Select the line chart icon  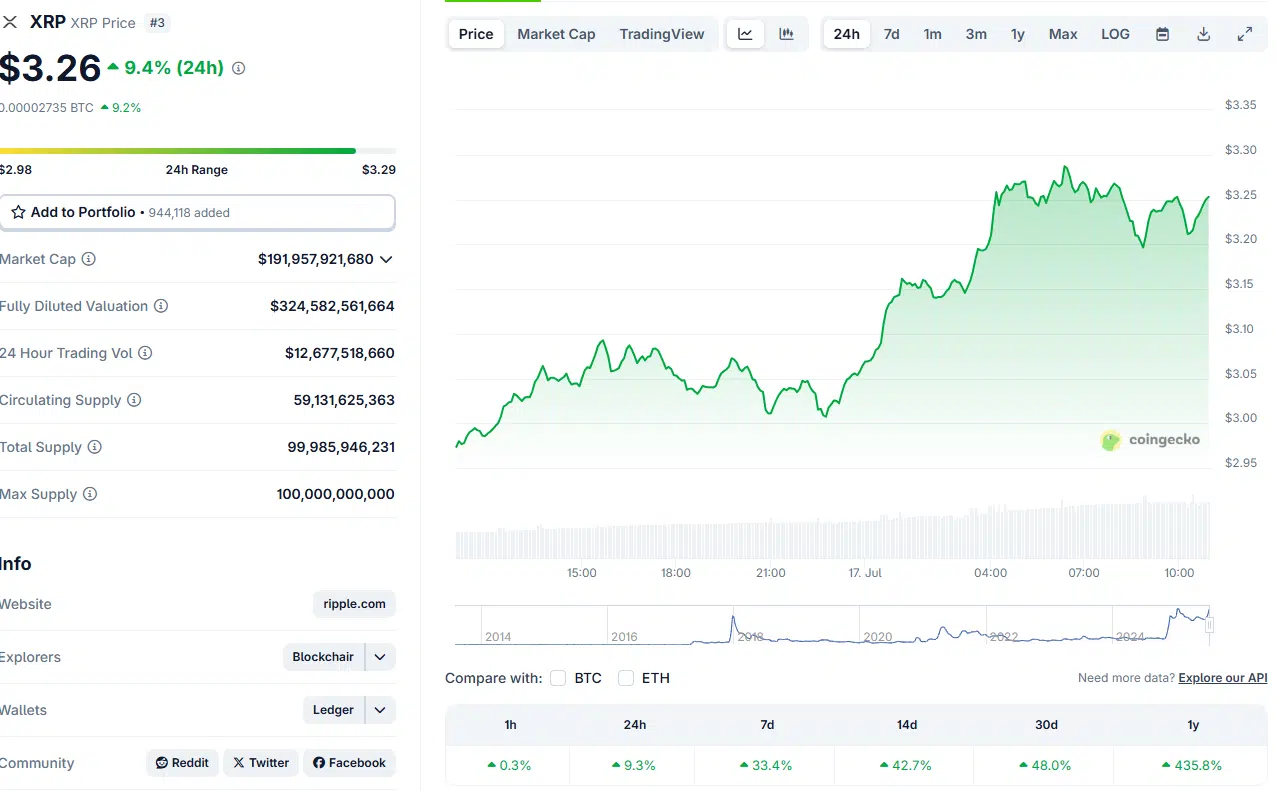(x=744, y=33)
